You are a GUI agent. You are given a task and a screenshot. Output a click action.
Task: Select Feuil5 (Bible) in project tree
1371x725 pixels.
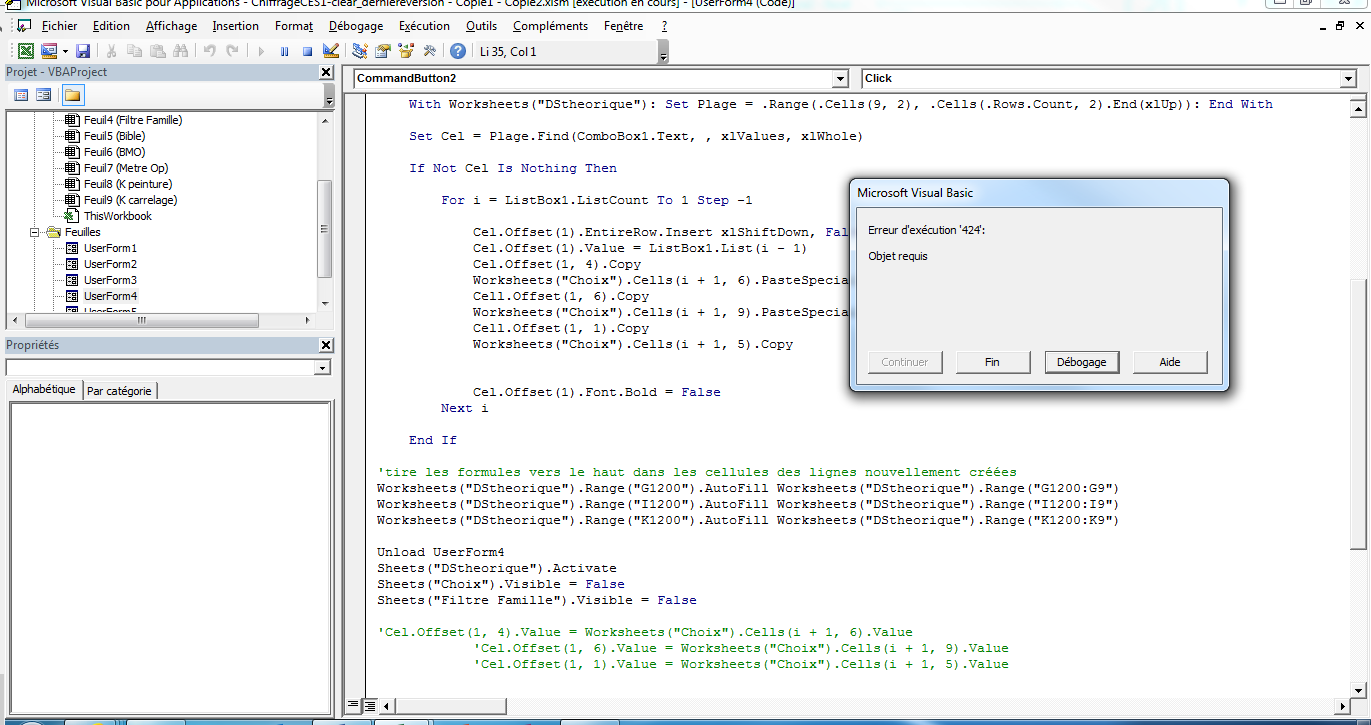pos(114,136)
